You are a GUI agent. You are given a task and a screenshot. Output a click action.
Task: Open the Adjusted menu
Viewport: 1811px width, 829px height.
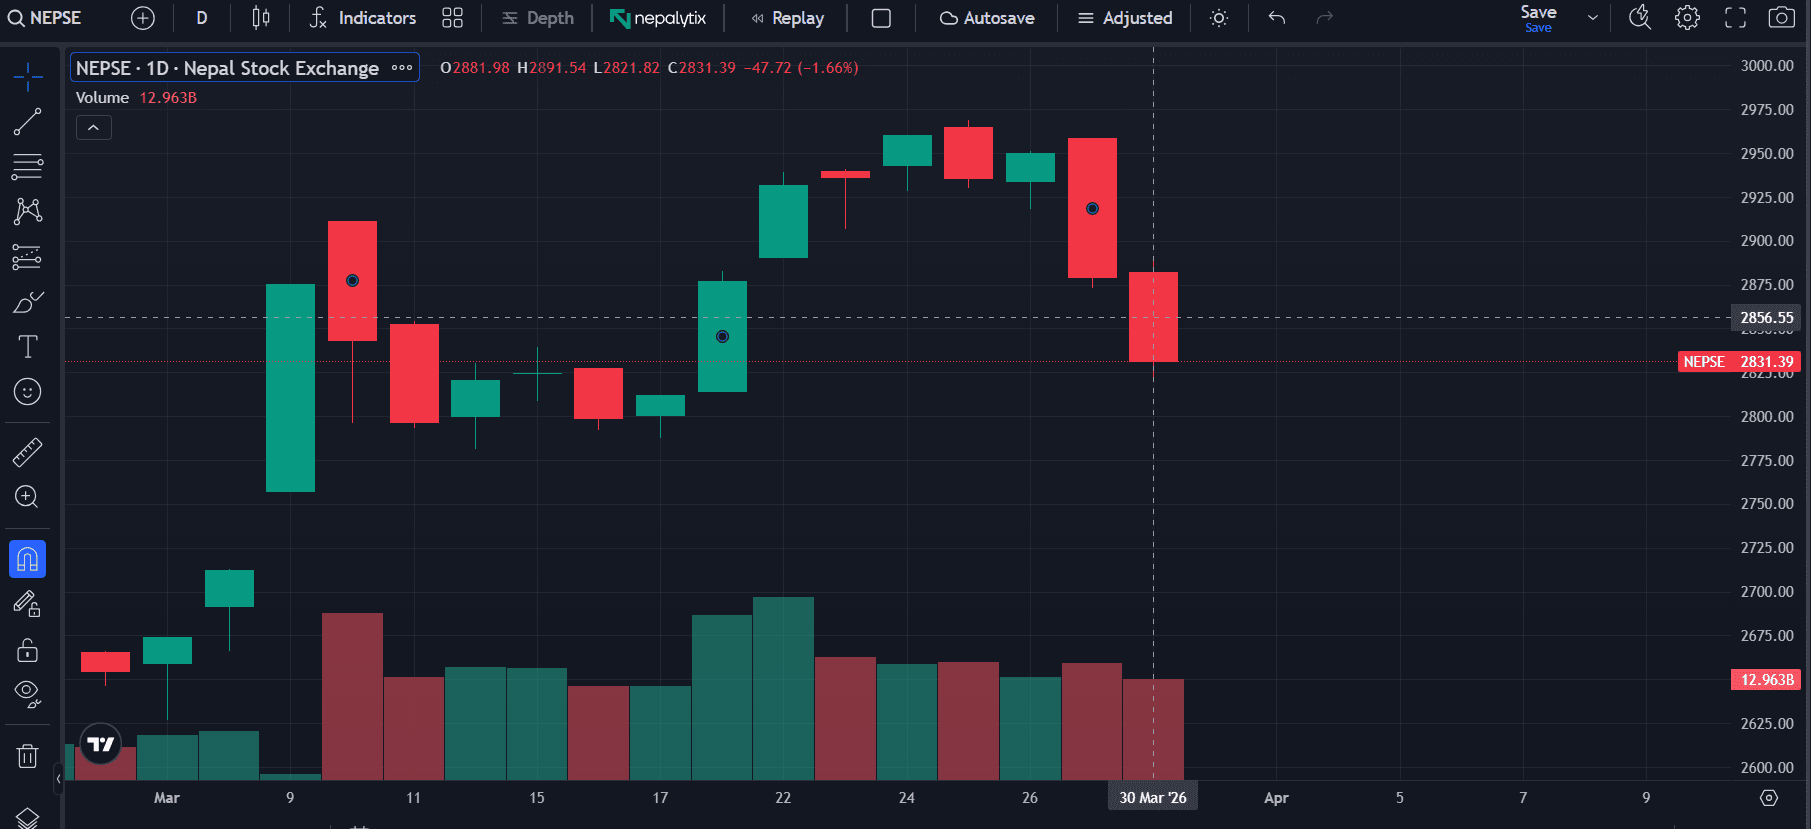[x=1125, y=18]
